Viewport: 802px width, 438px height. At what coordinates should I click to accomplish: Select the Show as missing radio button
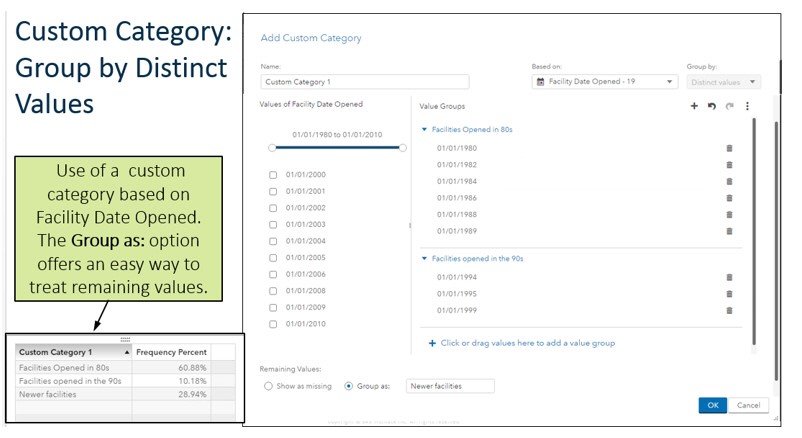tap(267, 385)
